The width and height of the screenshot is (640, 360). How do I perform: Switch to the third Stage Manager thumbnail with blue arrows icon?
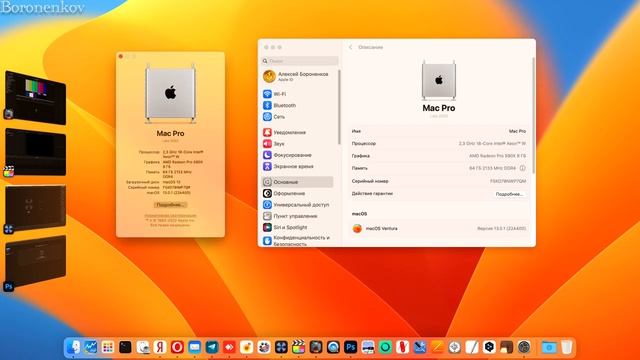(36, 207)
